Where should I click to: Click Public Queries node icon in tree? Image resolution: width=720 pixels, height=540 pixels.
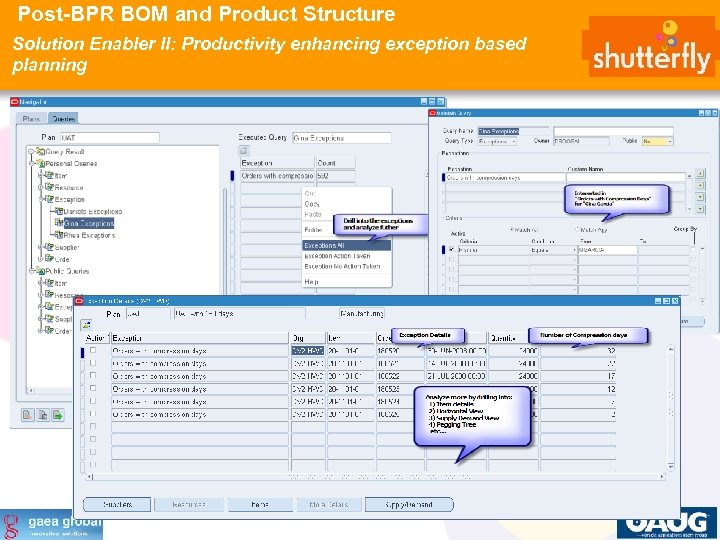40,271
